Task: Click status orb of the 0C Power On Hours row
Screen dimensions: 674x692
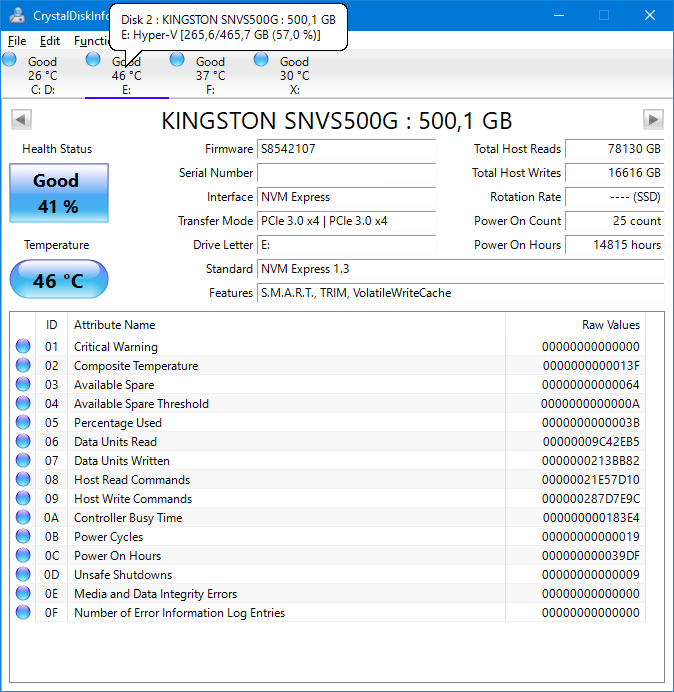Action: 23,555
